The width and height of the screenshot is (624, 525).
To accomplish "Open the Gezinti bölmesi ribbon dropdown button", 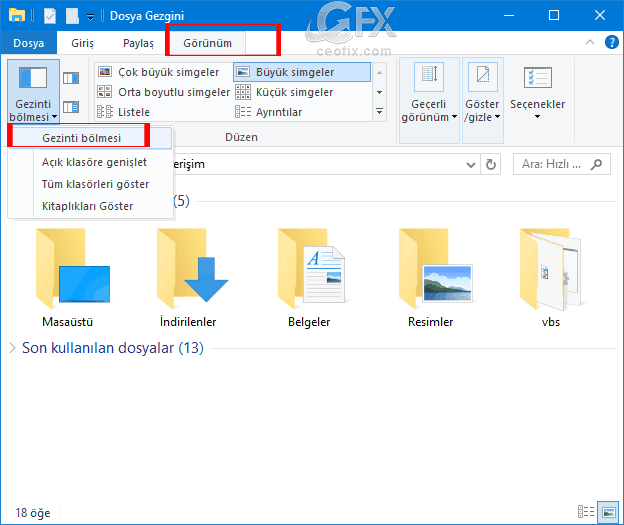I will point(33,91).
